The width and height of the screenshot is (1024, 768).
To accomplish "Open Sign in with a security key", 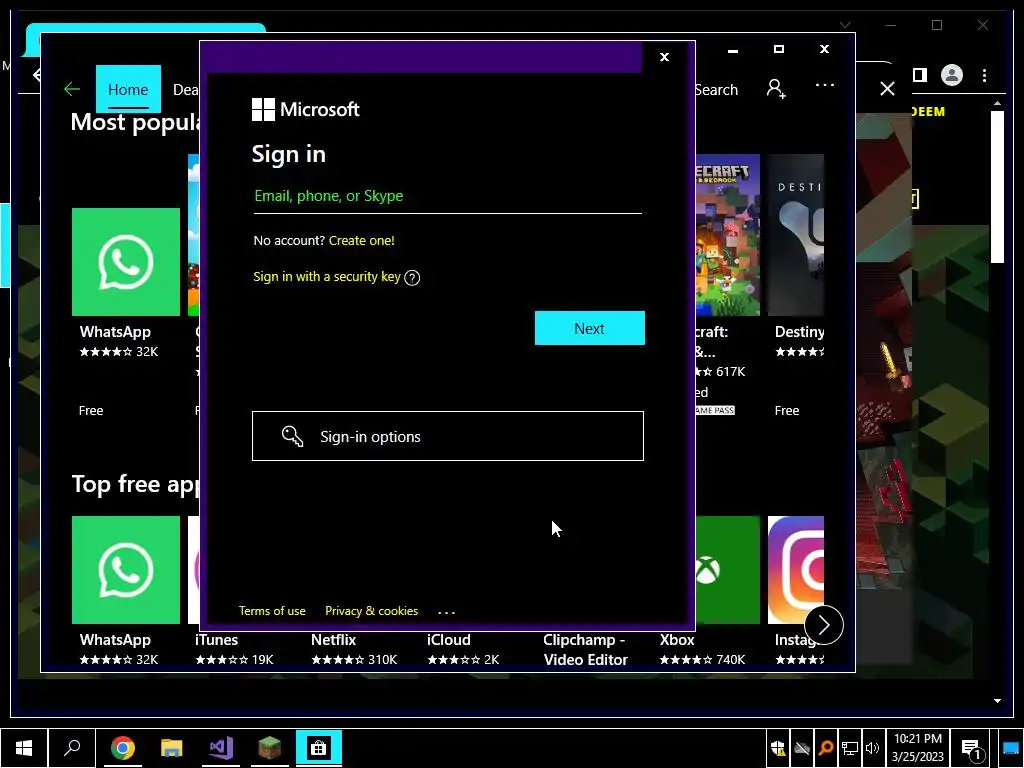I will tap(327, 276).
